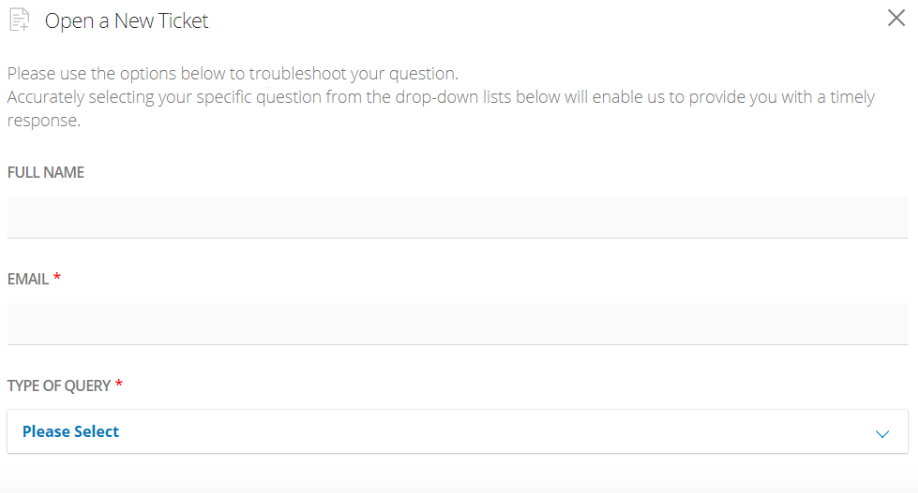Click into the Email input field
This screenshot has width=918, height=493.
[457, 324]
